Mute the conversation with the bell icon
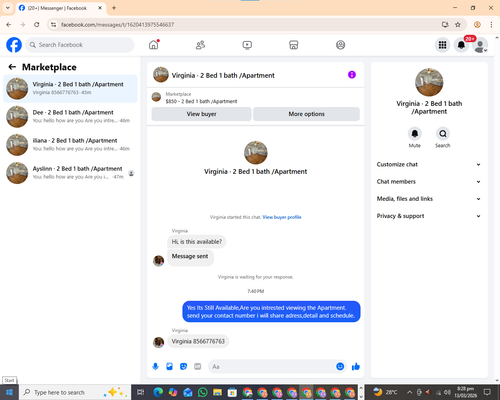The height and width of the screenshot is (400, 500). (x=415, y=134)
